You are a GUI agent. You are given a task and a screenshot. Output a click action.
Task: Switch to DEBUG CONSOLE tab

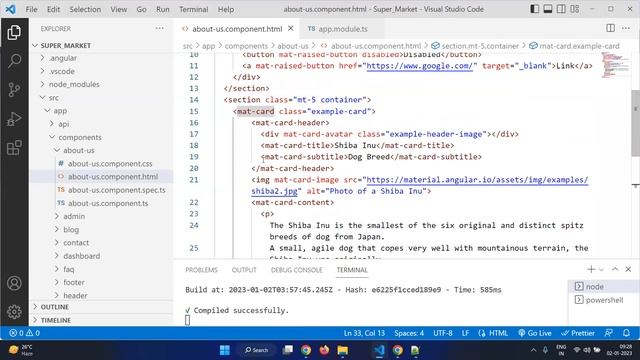(296, 270)
